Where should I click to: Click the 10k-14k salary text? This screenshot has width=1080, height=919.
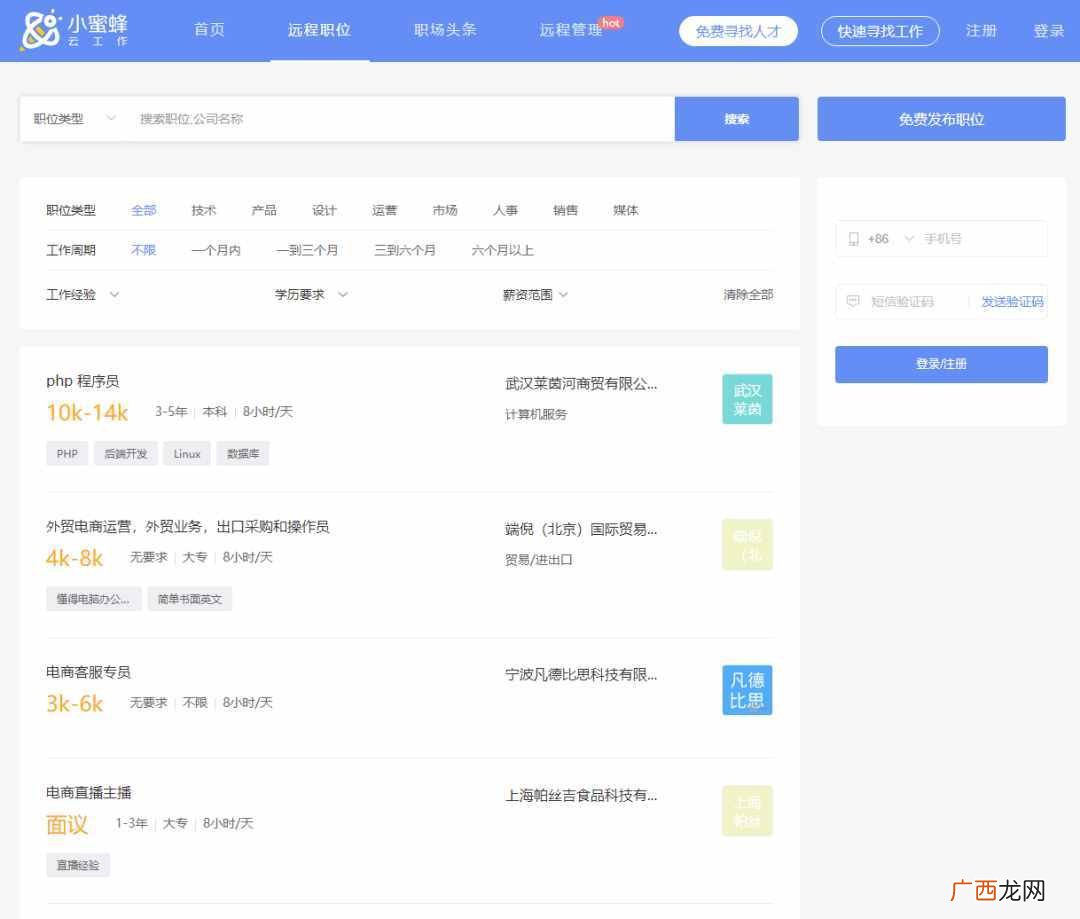click(87, 413)
